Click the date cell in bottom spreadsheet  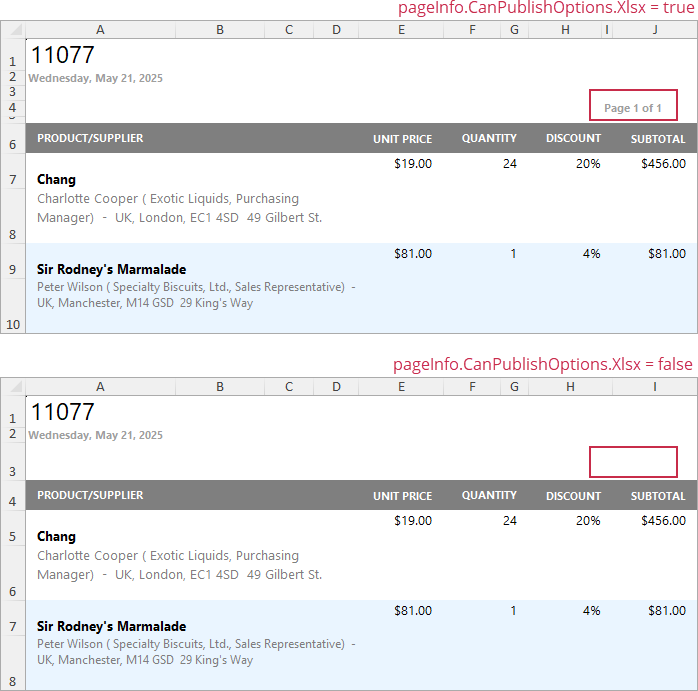click(95, 435)
